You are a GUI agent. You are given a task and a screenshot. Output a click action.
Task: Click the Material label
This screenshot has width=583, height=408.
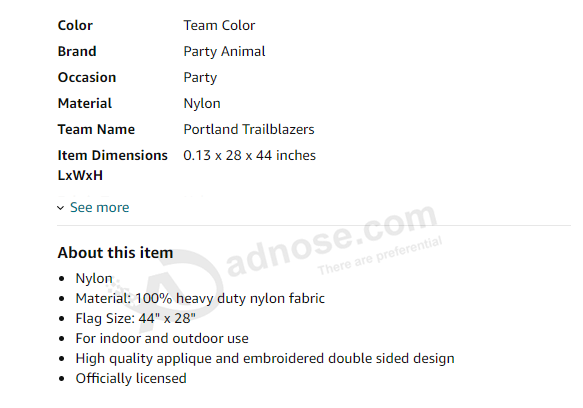[x=85, y=103]
